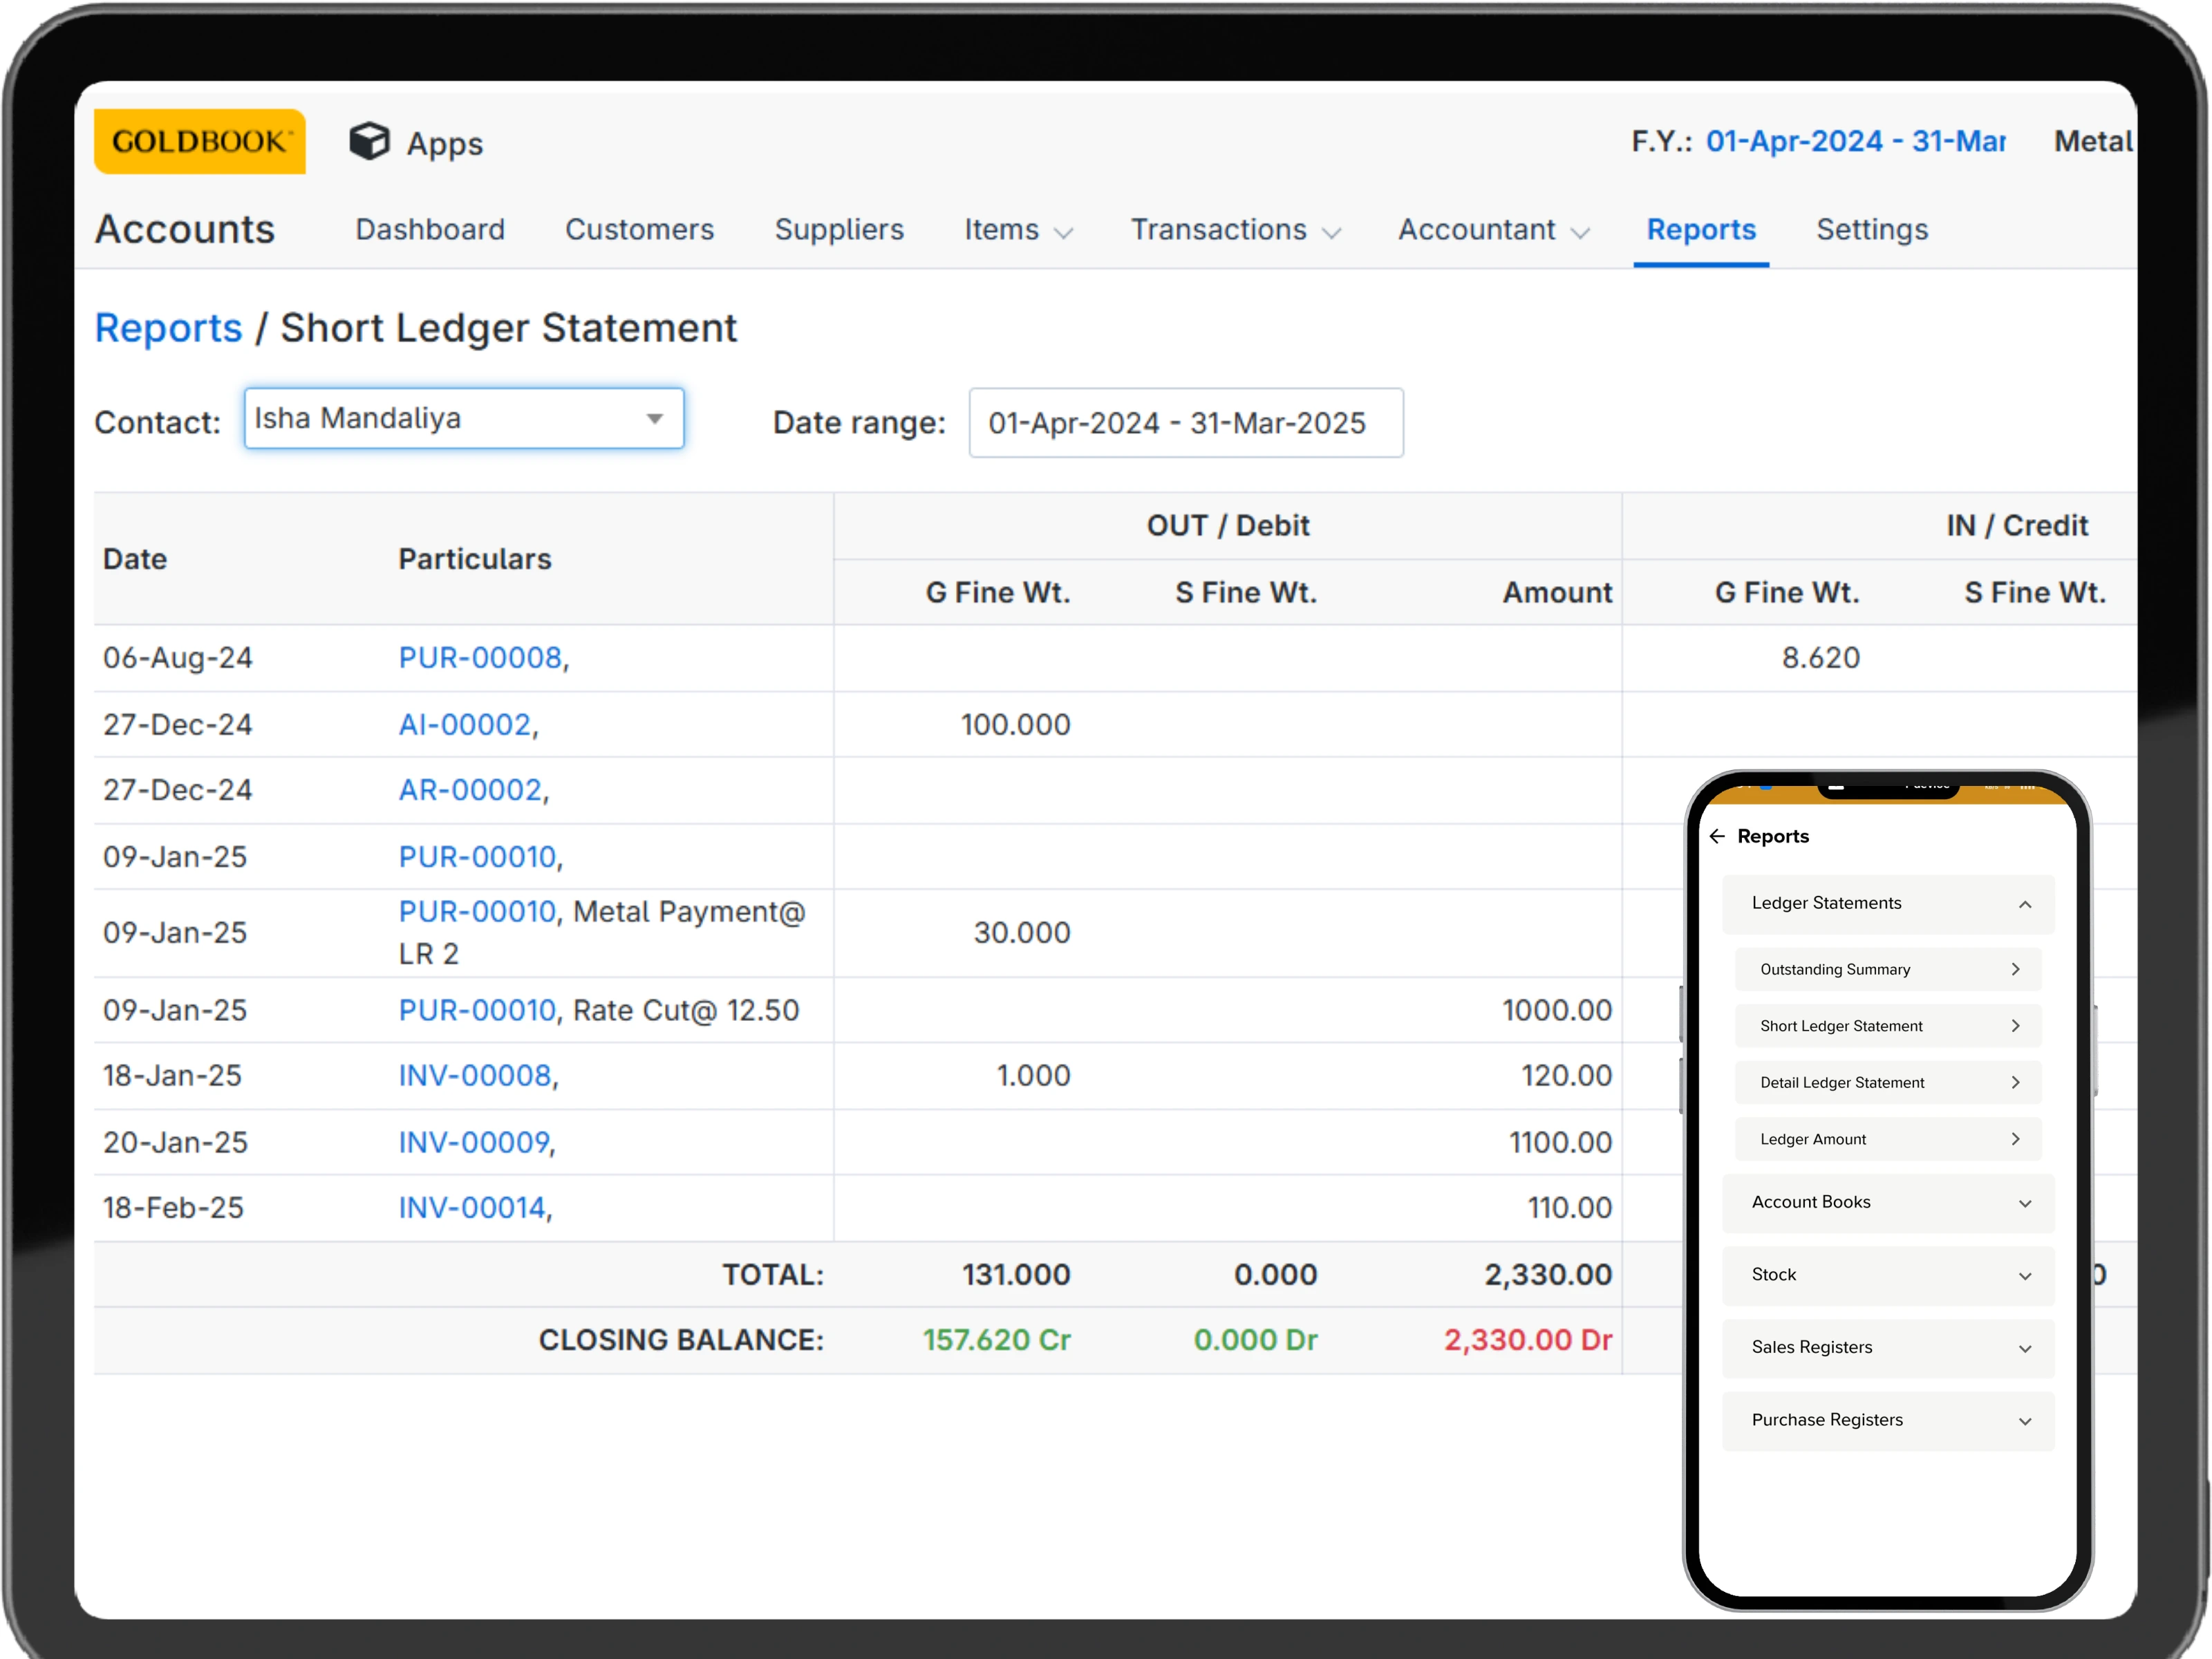Open Outstanding Summary via its arrow icon
This screenshot has width=2212, height=1659.
2015,969
